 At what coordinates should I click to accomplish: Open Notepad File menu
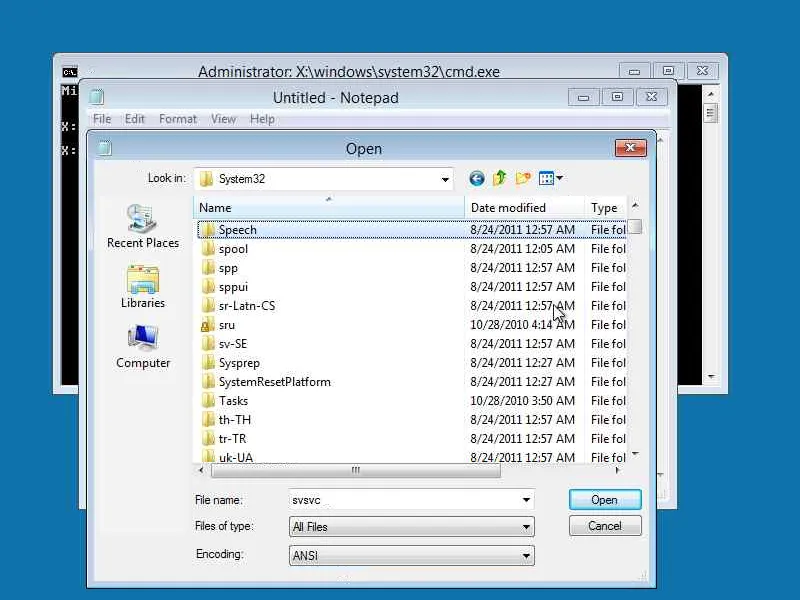pos(102,119)
